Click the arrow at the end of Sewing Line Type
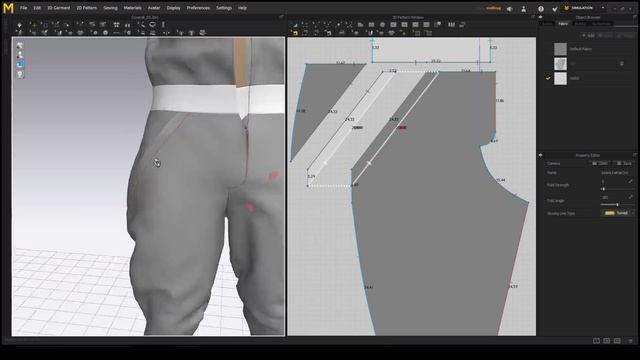This screenshot has width=640, height=360. tap(633, 213)
